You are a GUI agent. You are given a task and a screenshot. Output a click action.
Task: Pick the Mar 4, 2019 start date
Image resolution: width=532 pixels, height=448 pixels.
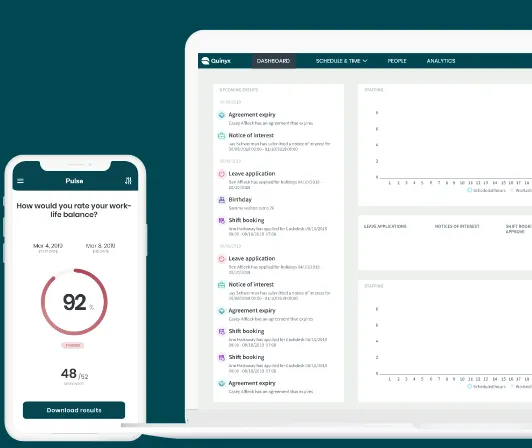click(48, 247)
